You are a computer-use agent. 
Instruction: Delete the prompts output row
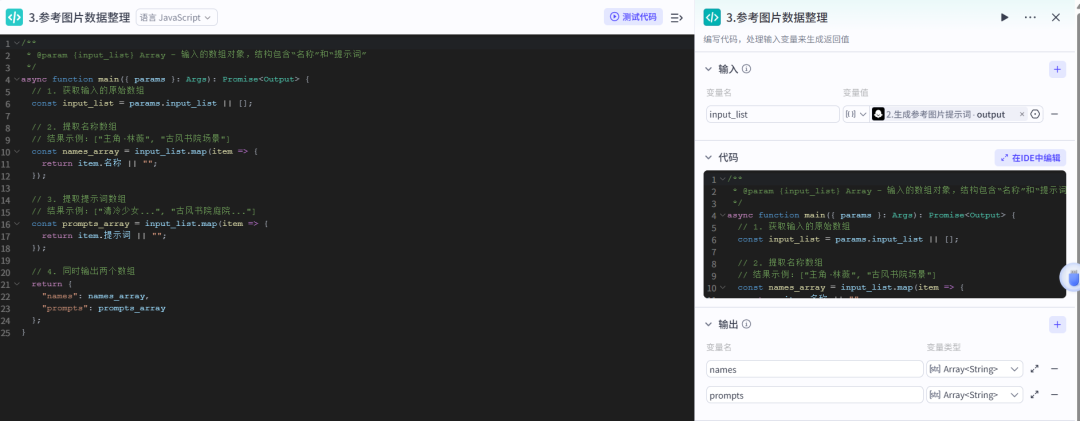pyautogui.click(x=1055, y=395)
